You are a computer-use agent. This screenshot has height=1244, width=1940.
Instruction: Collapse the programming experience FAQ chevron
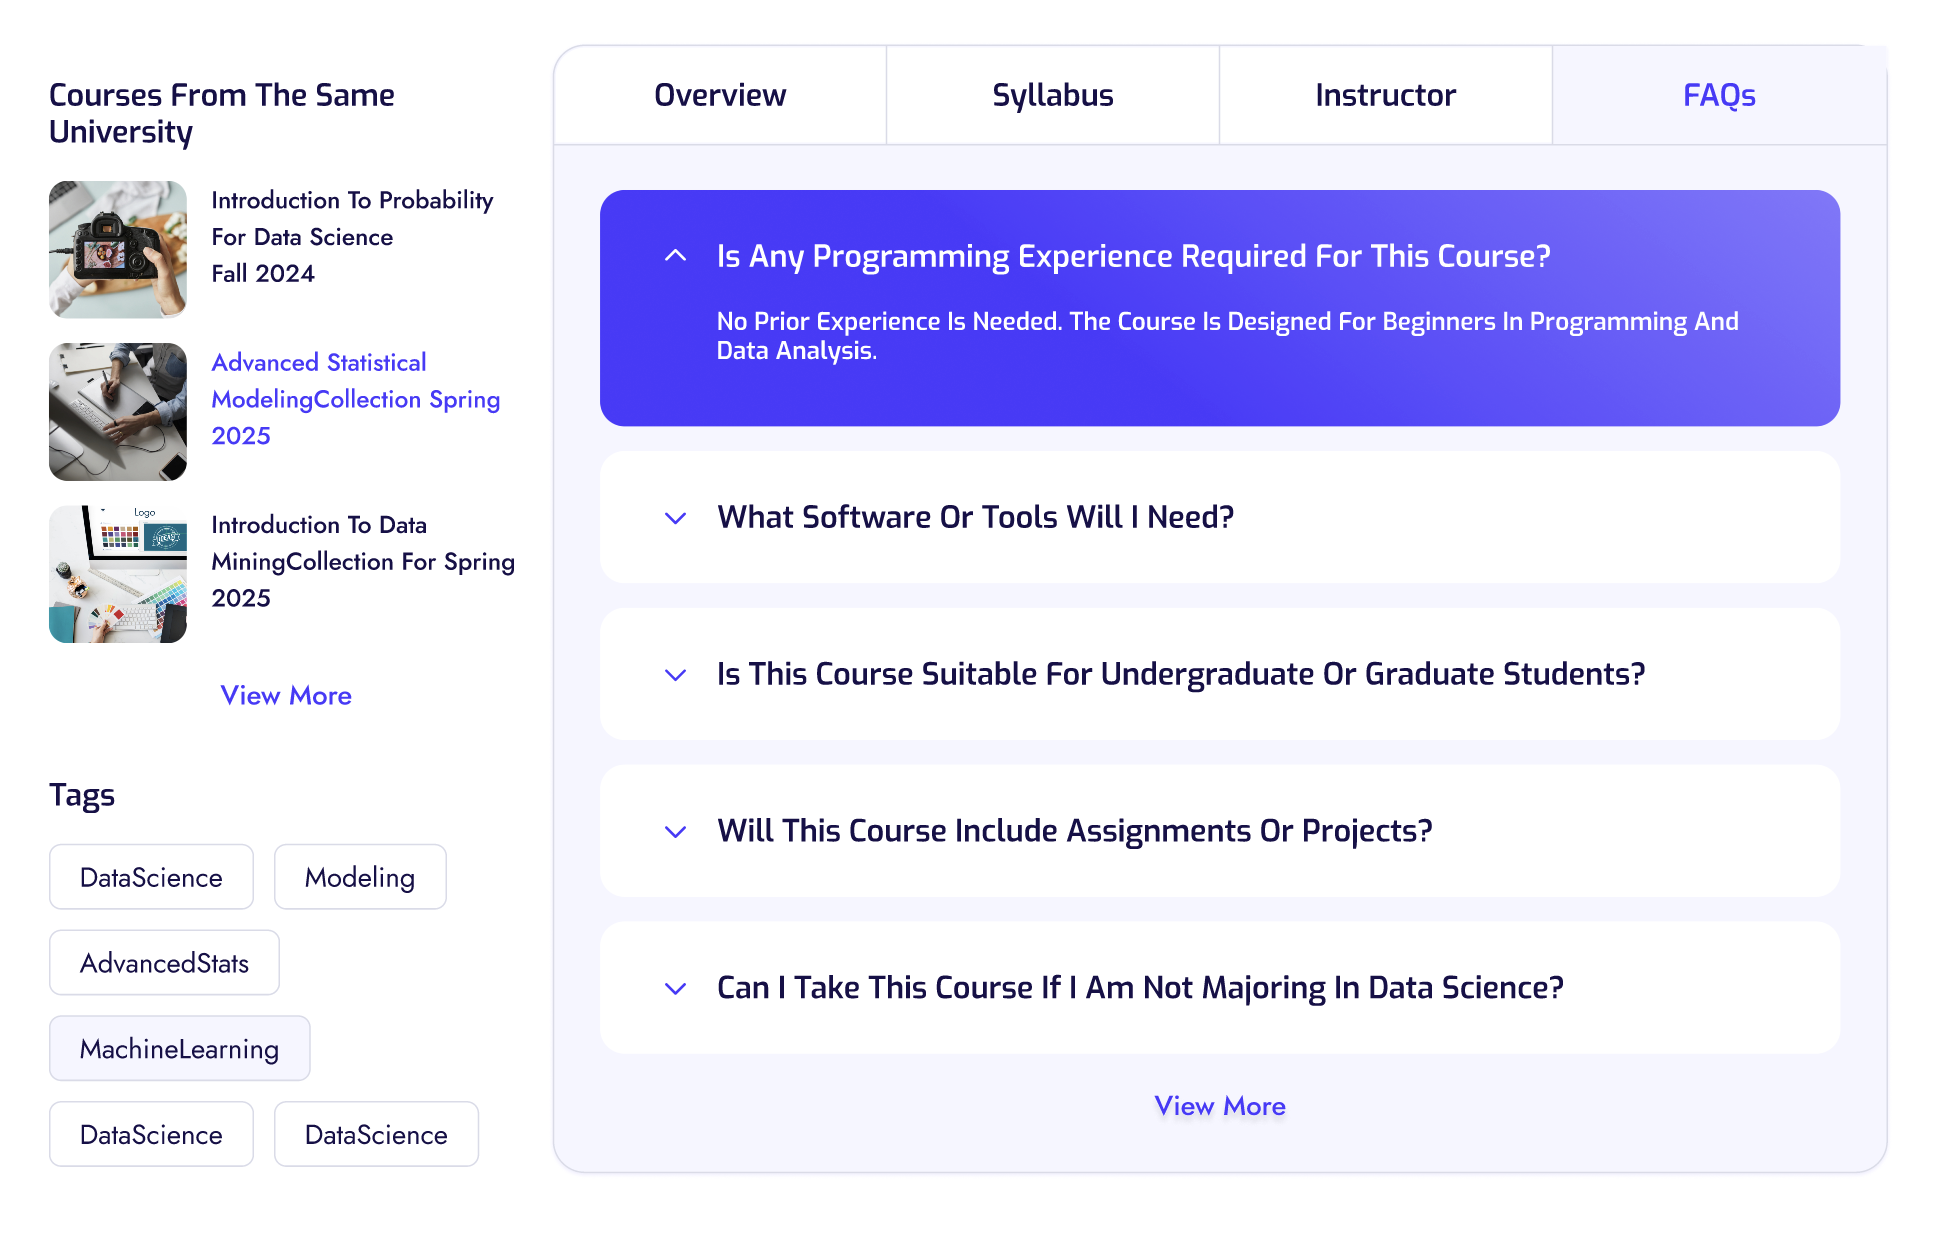point(676,256)
